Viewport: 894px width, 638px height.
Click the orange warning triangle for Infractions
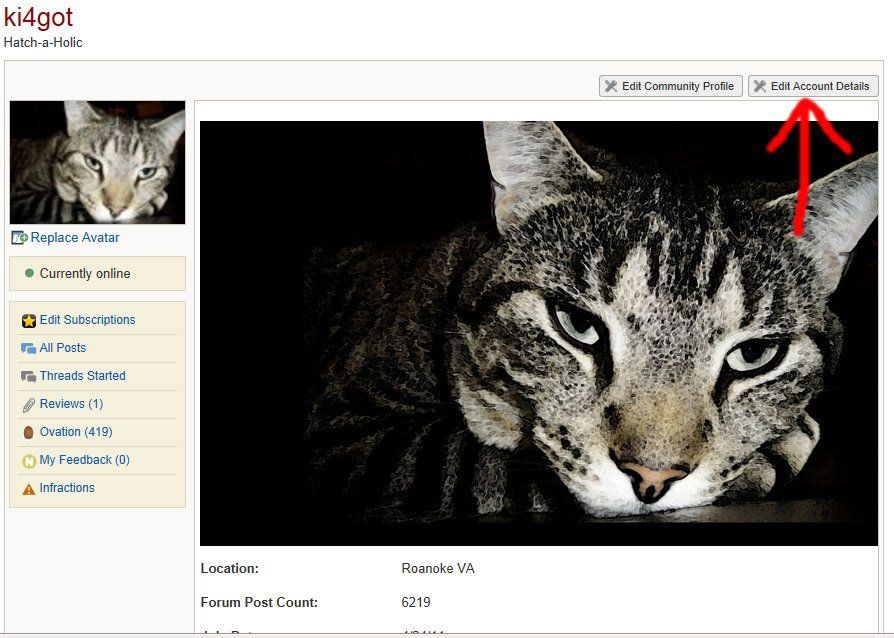pos(29,489)
